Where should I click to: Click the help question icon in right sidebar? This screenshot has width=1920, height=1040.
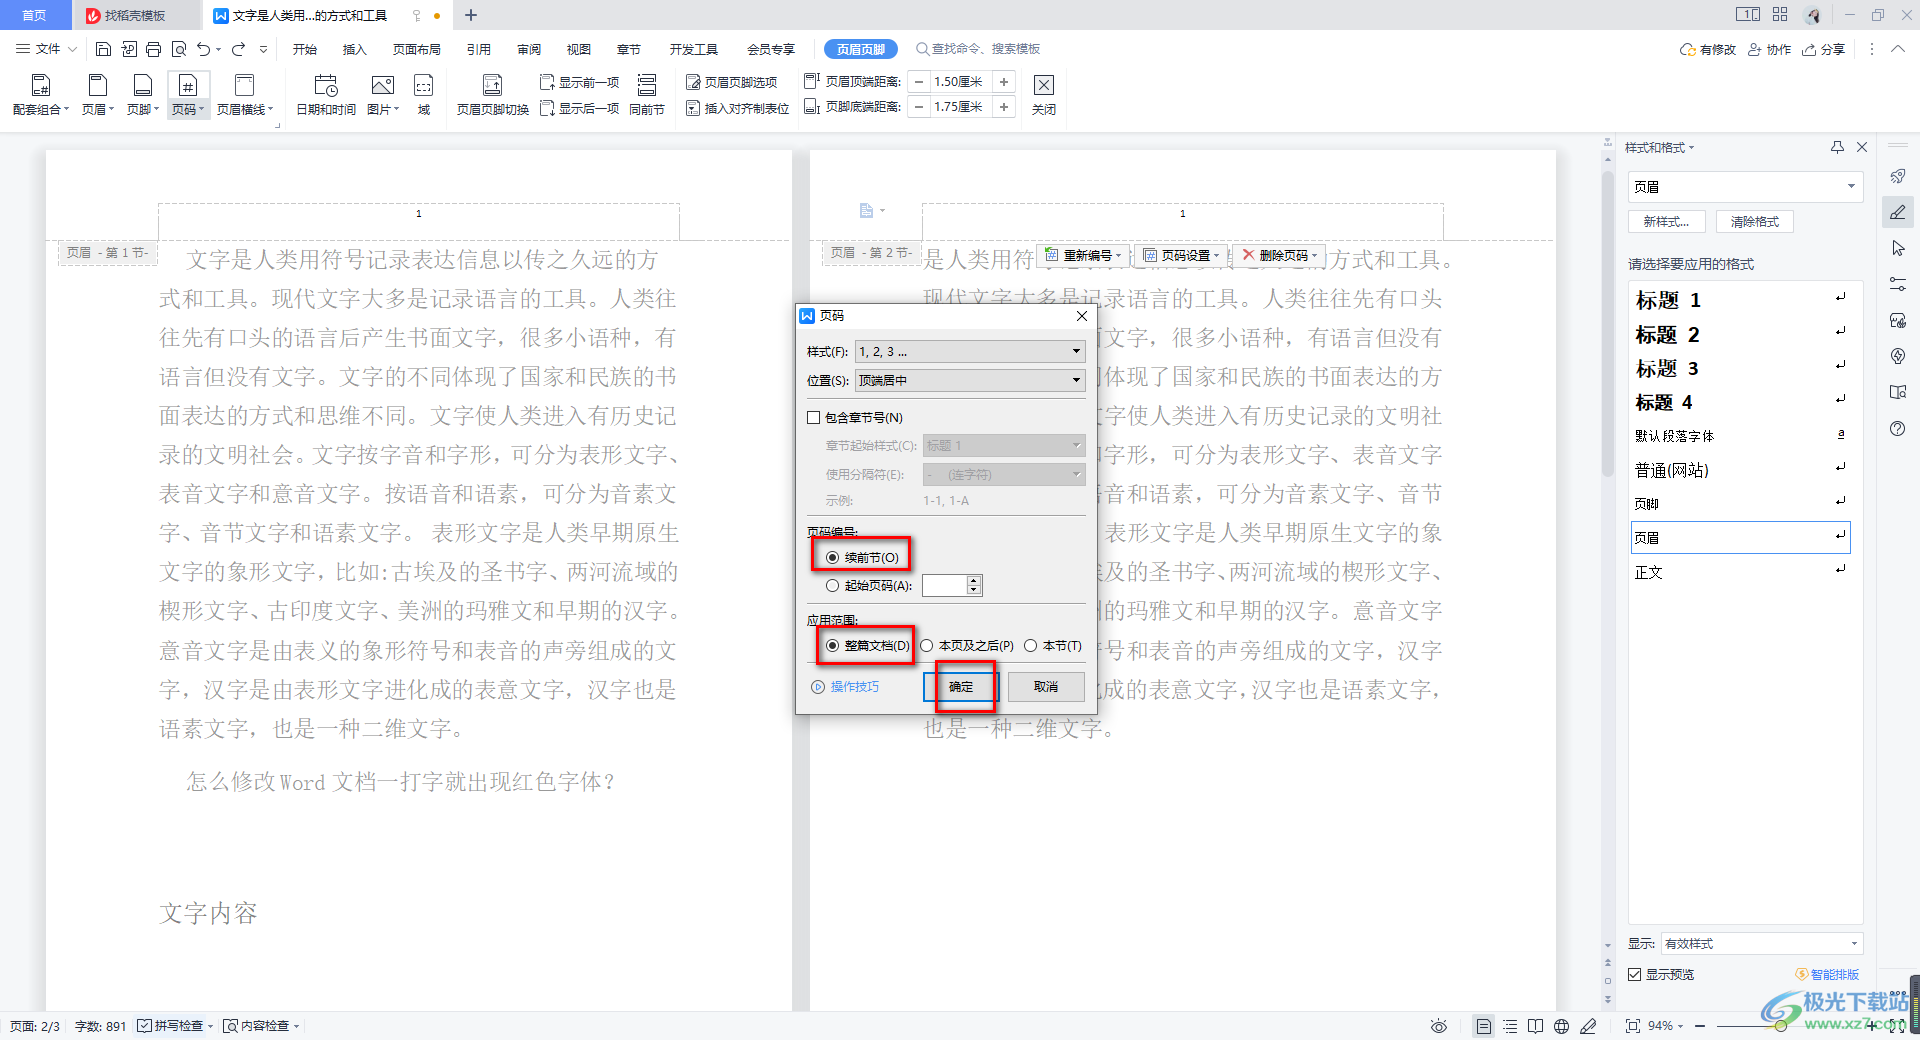tap(1898, 428)
